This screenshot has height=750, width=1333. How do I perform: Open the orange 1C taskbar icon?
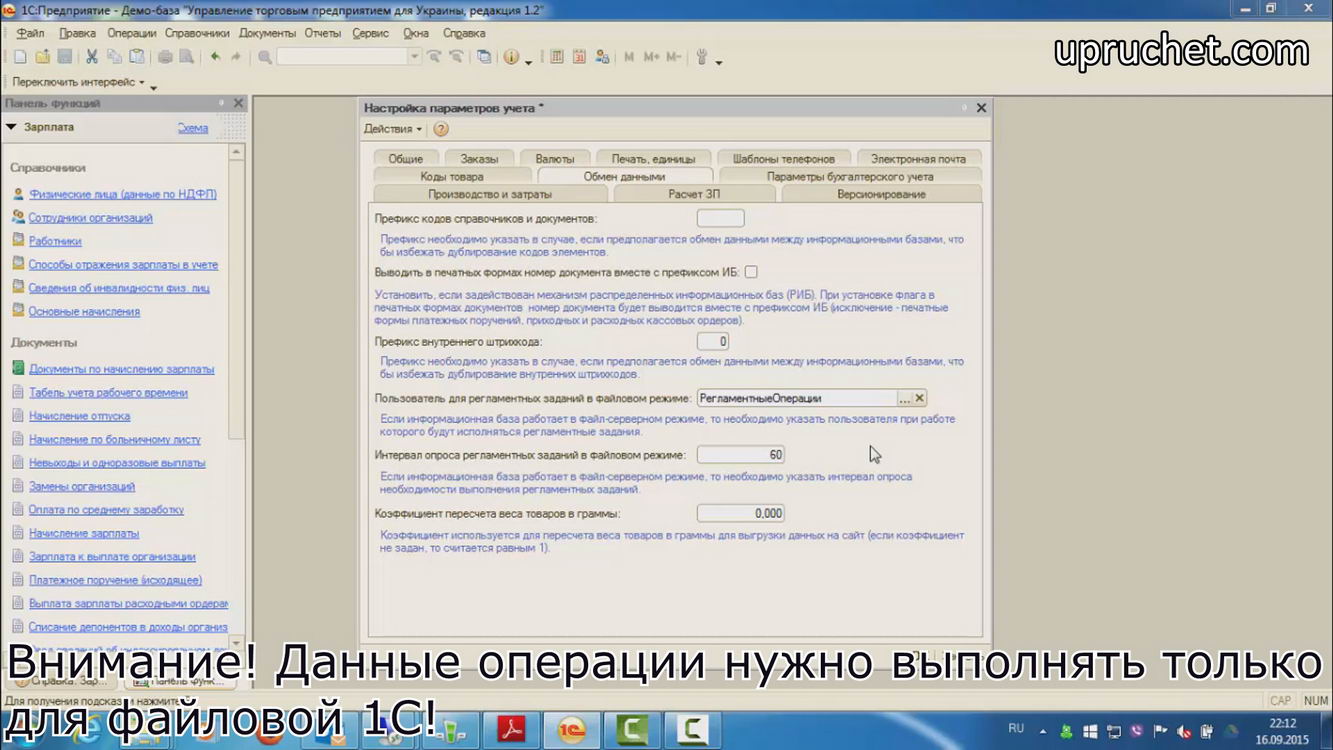tap(572, 730)
